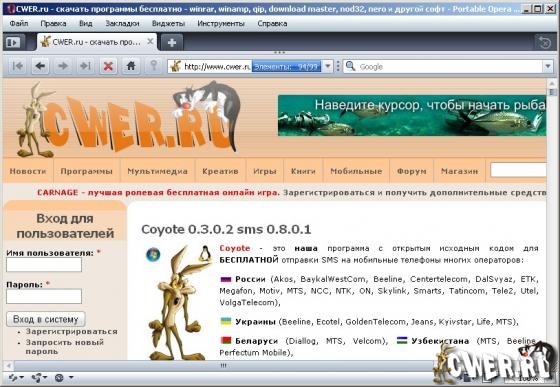This screenshot has height=387, width=560.
Task: Open the Инструменты menu
Action: point(221,24)
